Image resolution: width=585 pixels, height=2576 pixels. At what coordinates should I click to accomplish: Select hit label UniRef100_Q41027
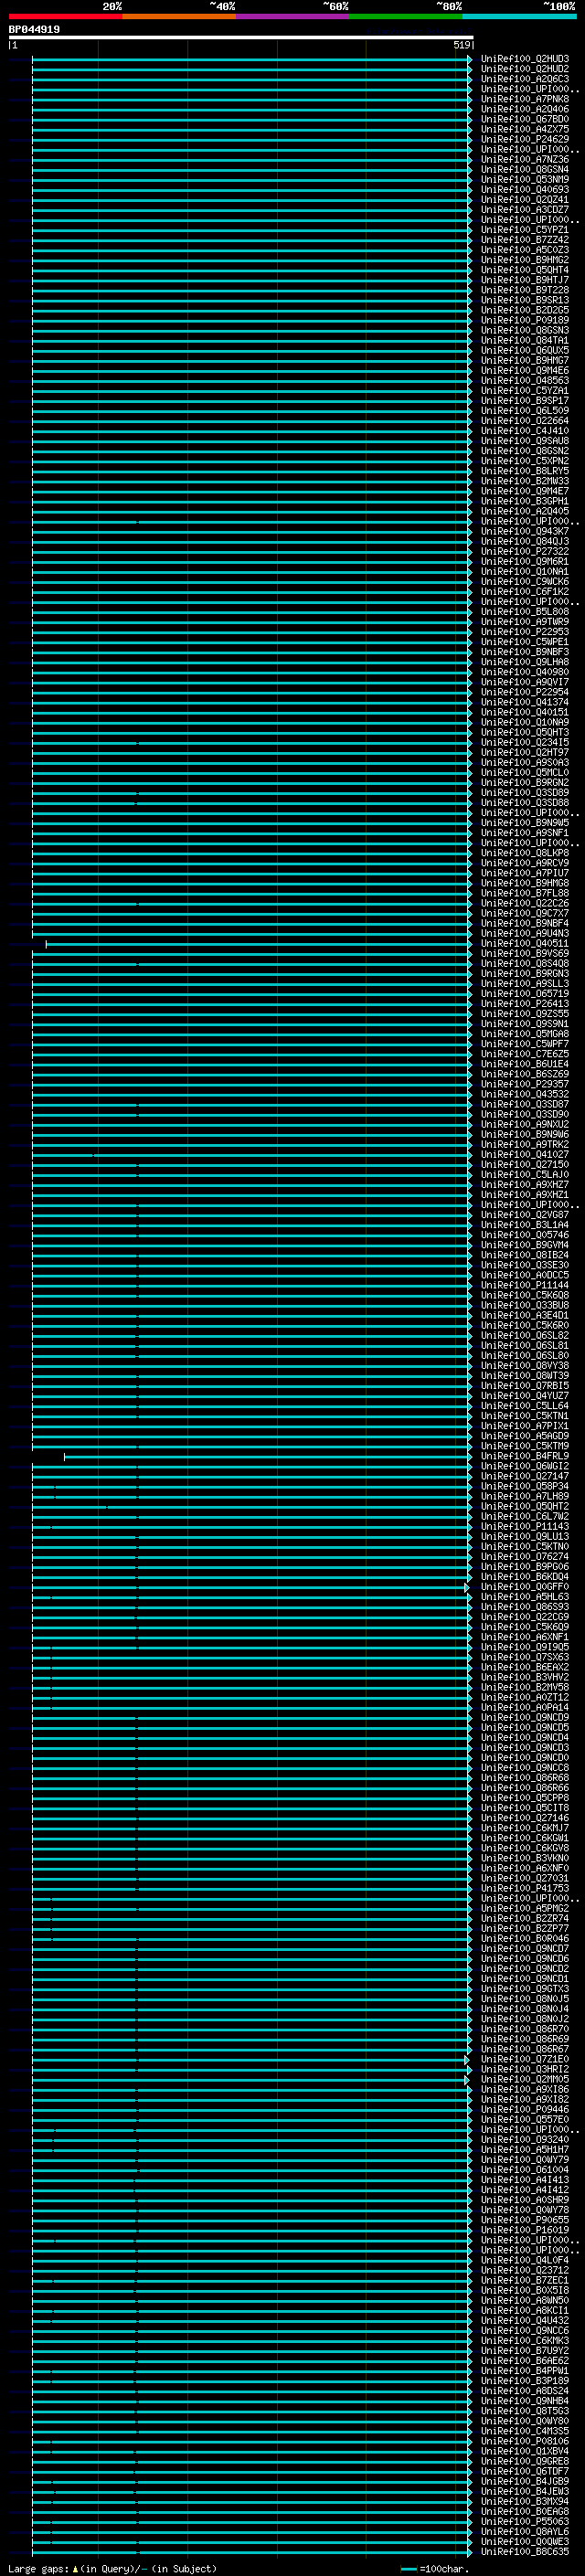[525, 1154]
